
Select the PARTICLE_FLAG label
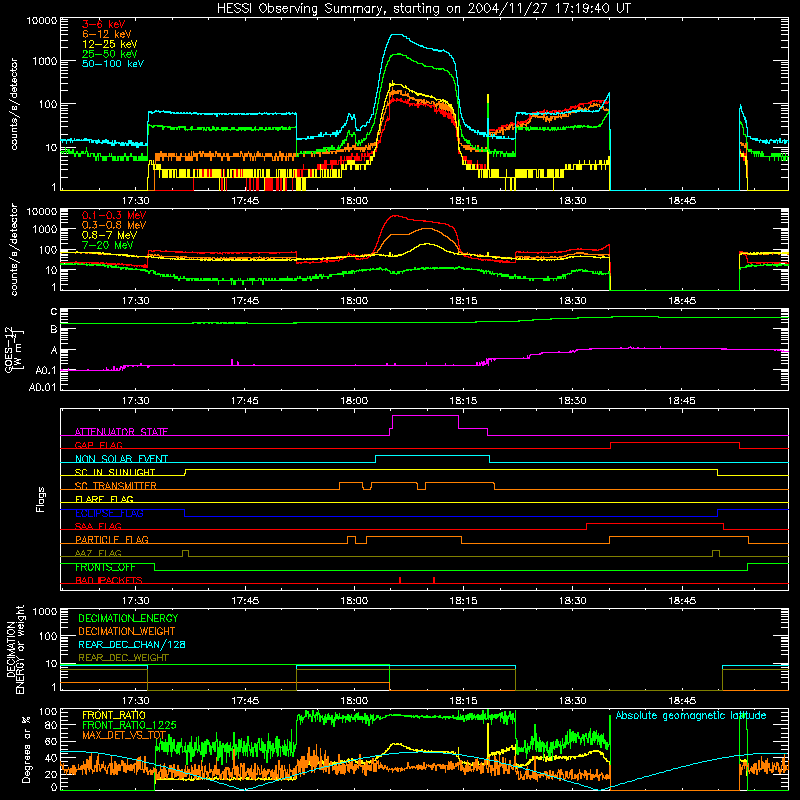(112, 540)
